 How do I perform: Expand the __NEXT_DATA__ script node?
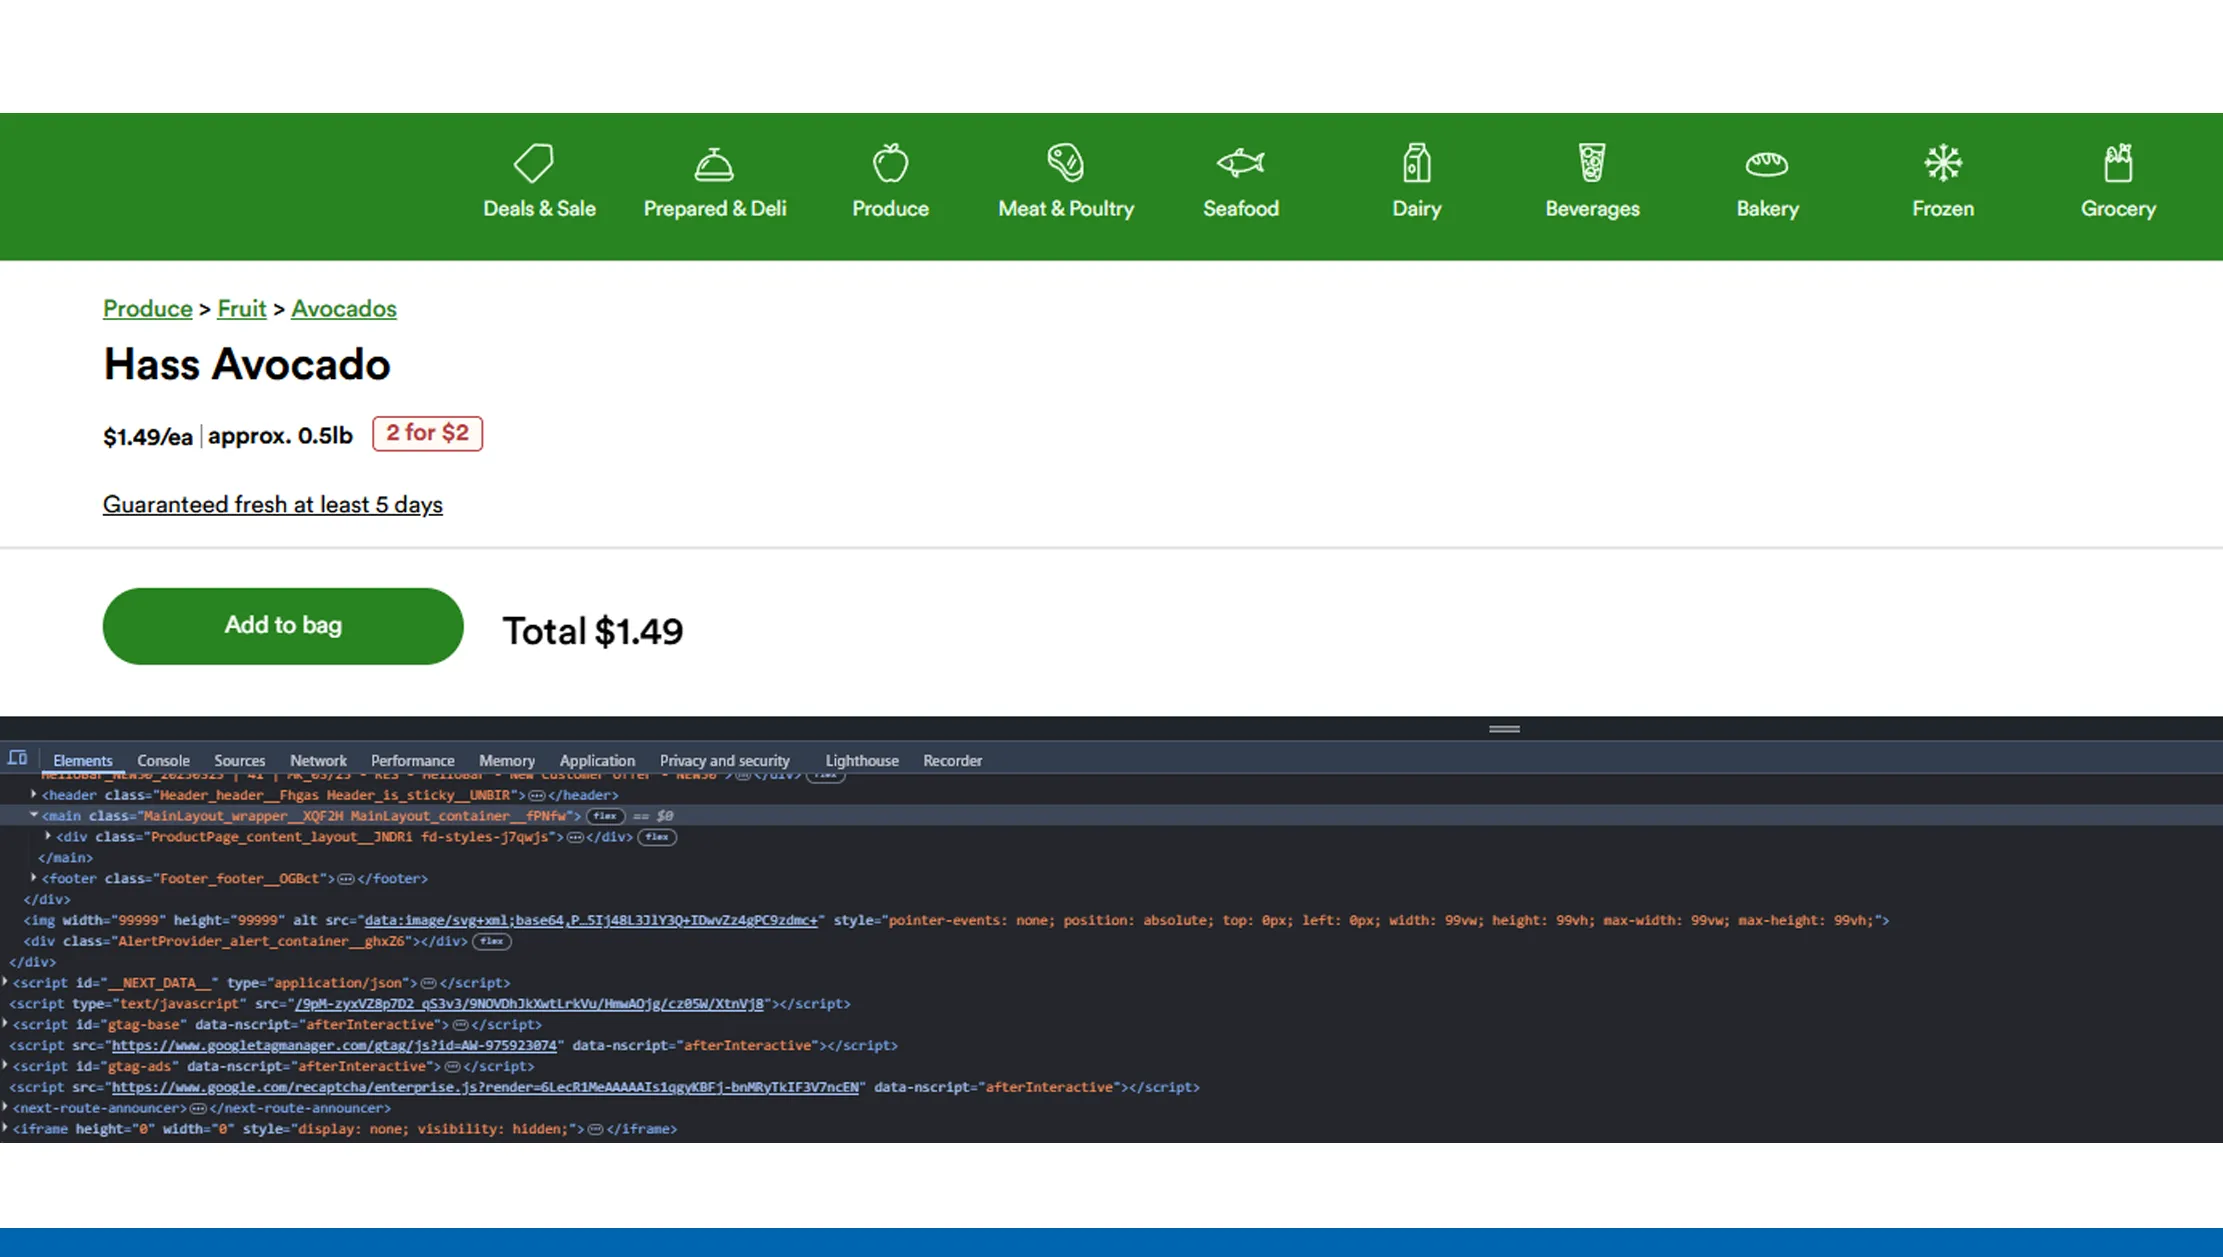click(6, 982)
